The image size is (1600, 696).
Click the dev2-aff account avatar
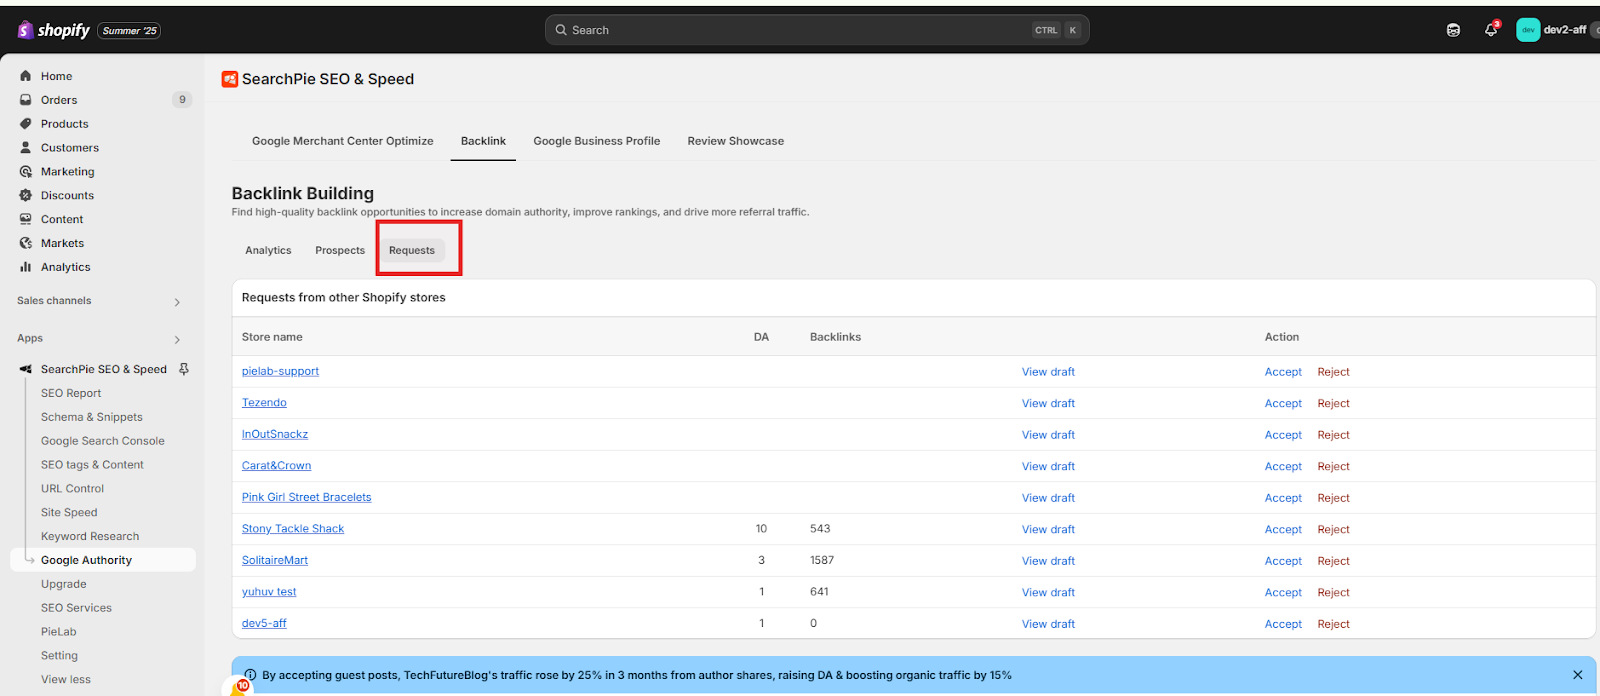(x=1528, y=30)
